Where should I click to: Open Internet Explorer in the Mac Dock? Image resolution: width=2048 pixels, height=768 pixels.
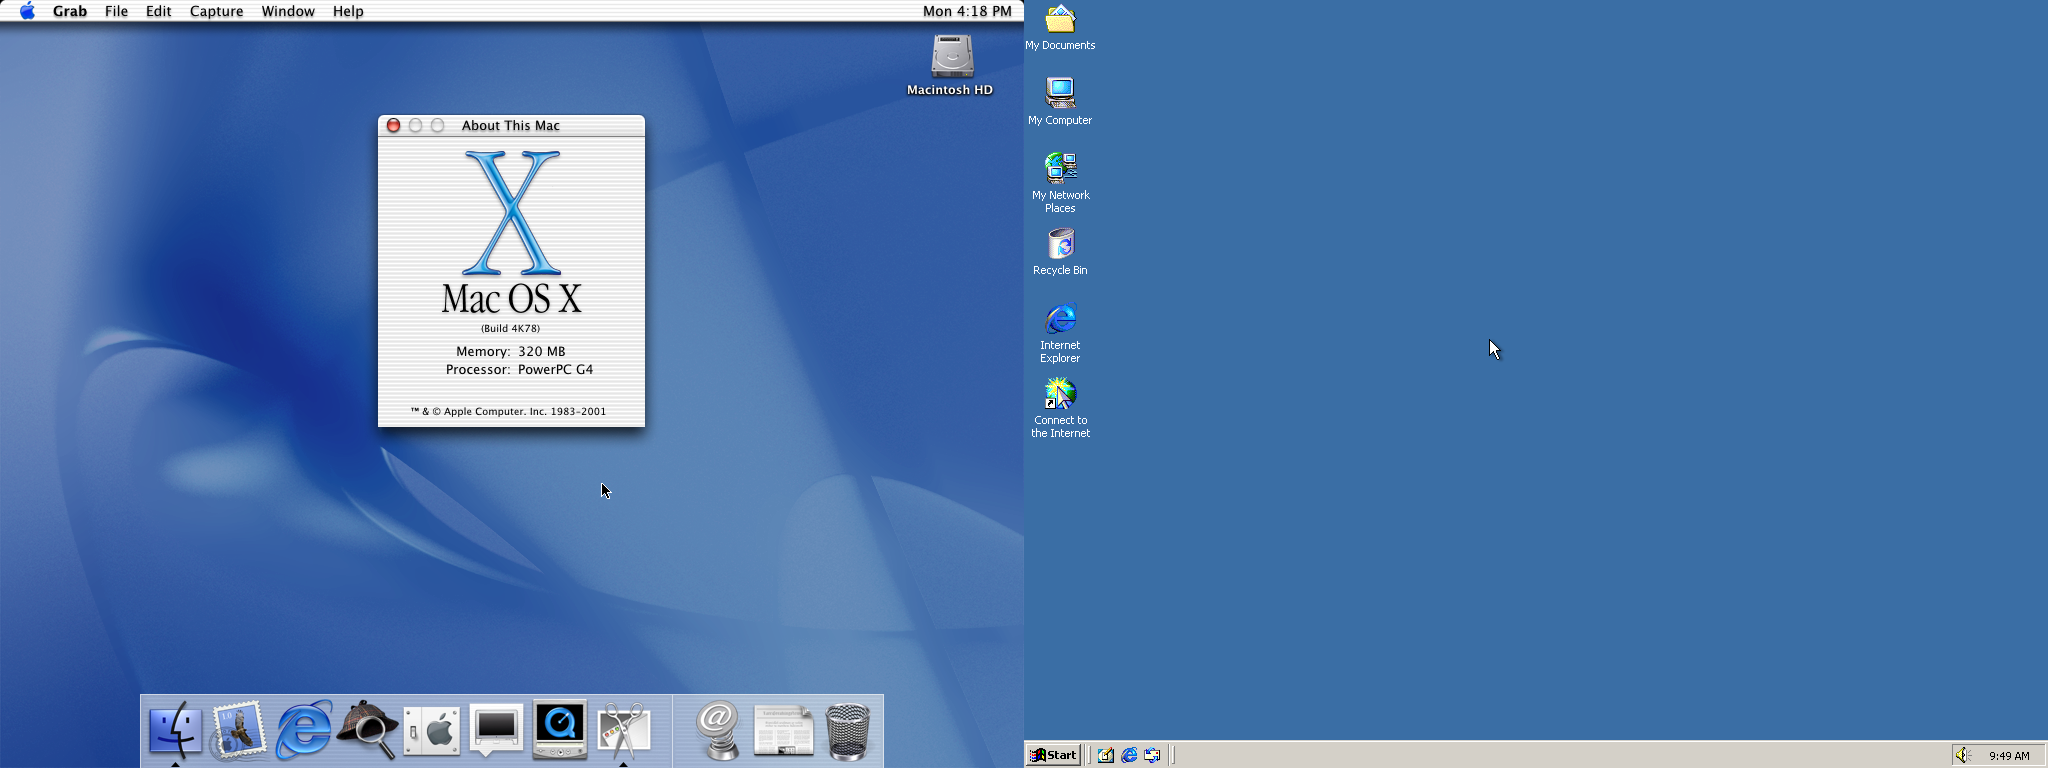pos(303,730)
